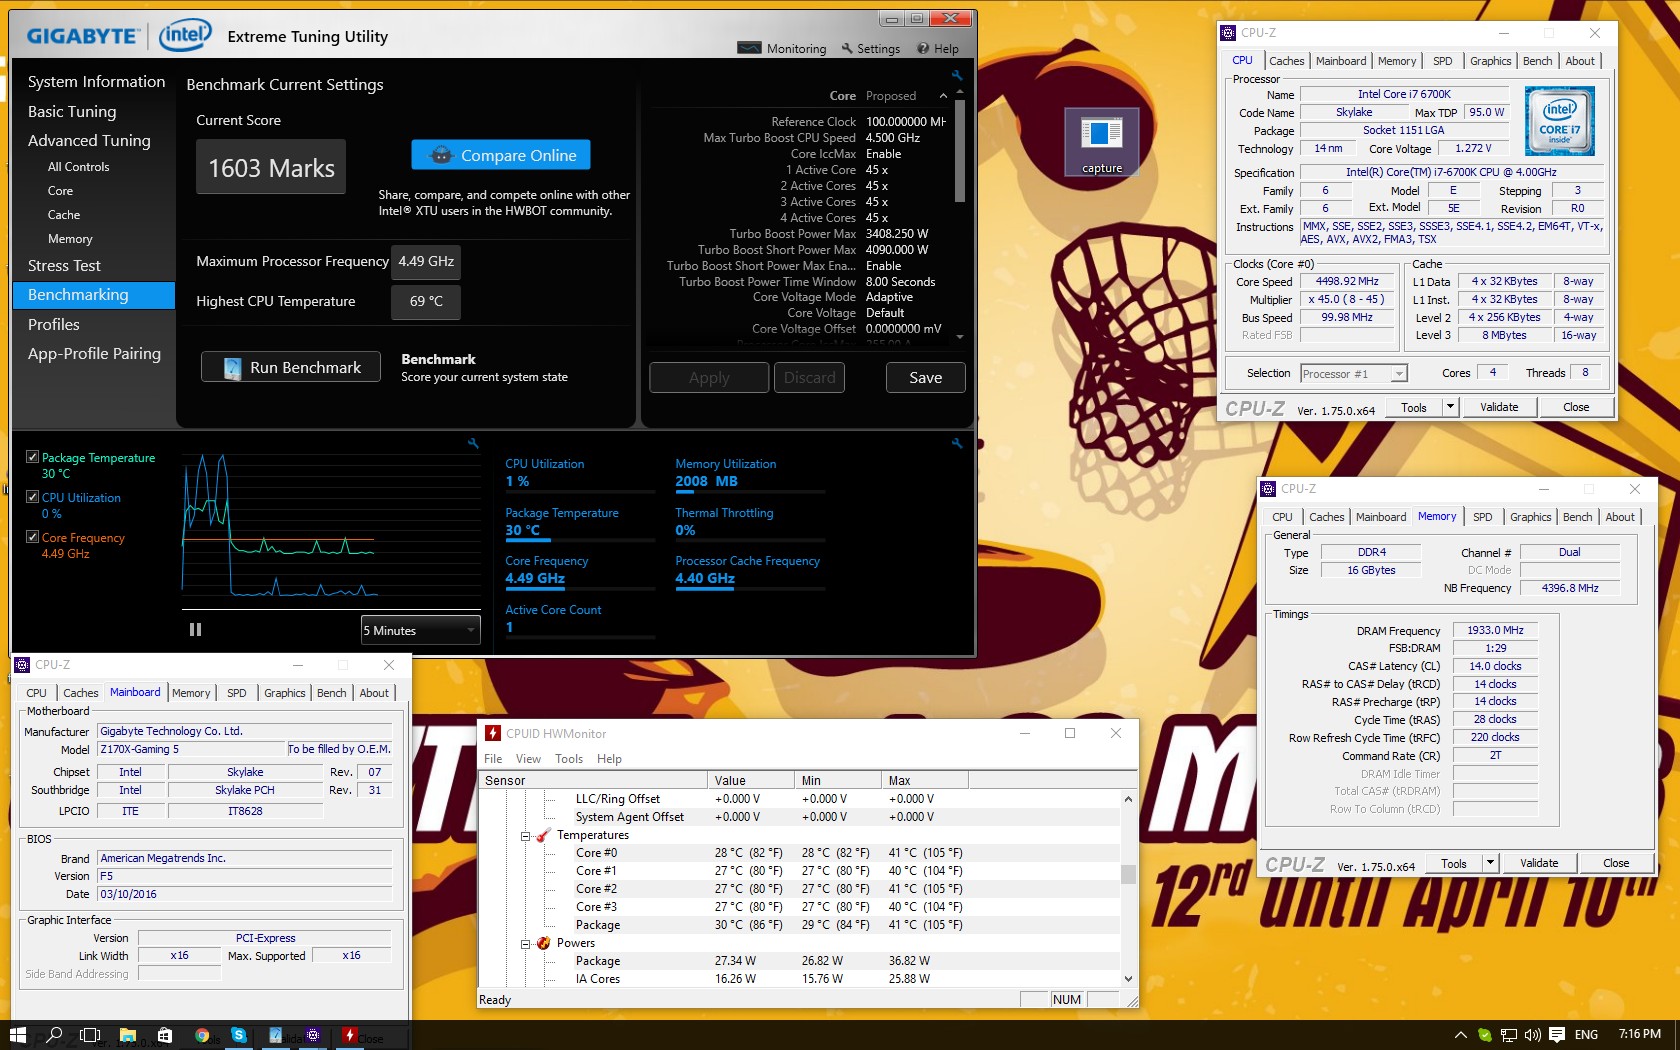The height and width of the screenshot is (1050, 1680).
Task: Open Tools dropdown arrow in top CPU-Z window
Action: [x=1450, y=407]
